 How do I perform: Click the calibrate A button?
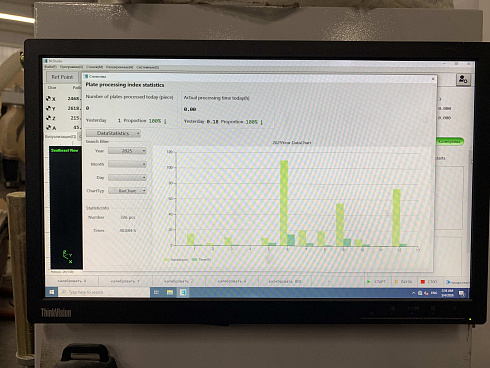tap(232, 281)
